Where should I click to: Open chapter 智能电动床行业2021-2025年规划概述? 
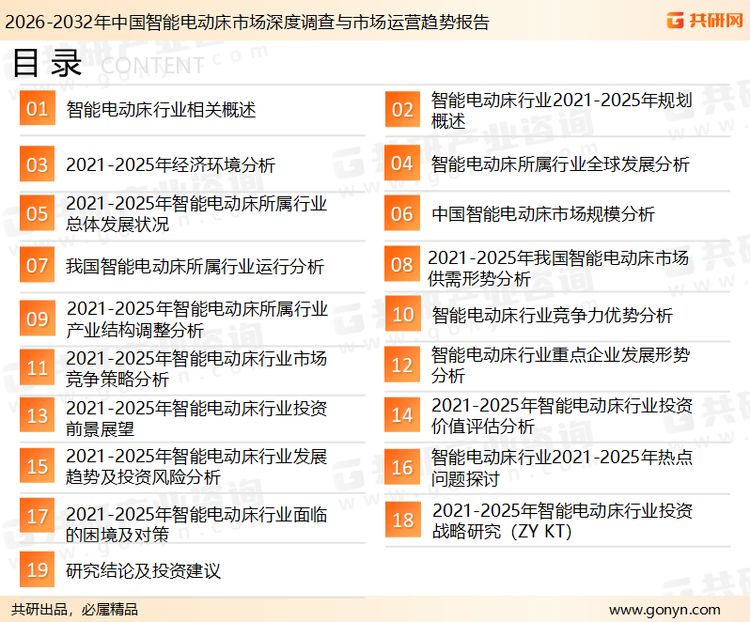(562, 111)
